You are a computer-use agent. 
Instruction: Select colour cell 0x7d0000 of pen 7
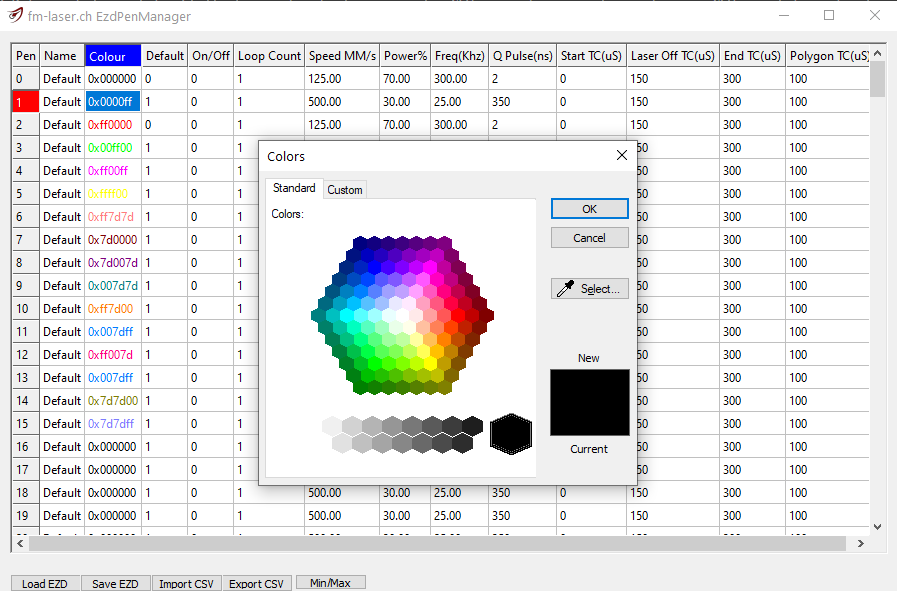(113, 240)
